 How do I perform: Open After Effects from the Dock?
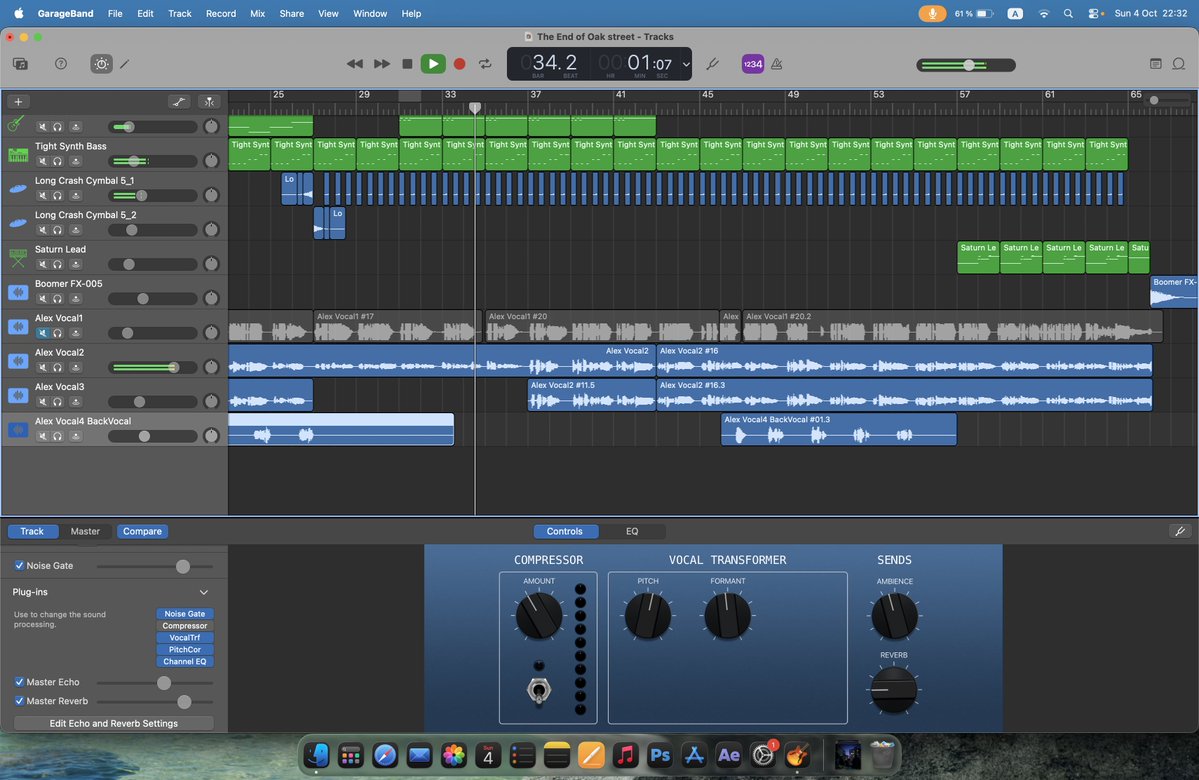[729, 756]
